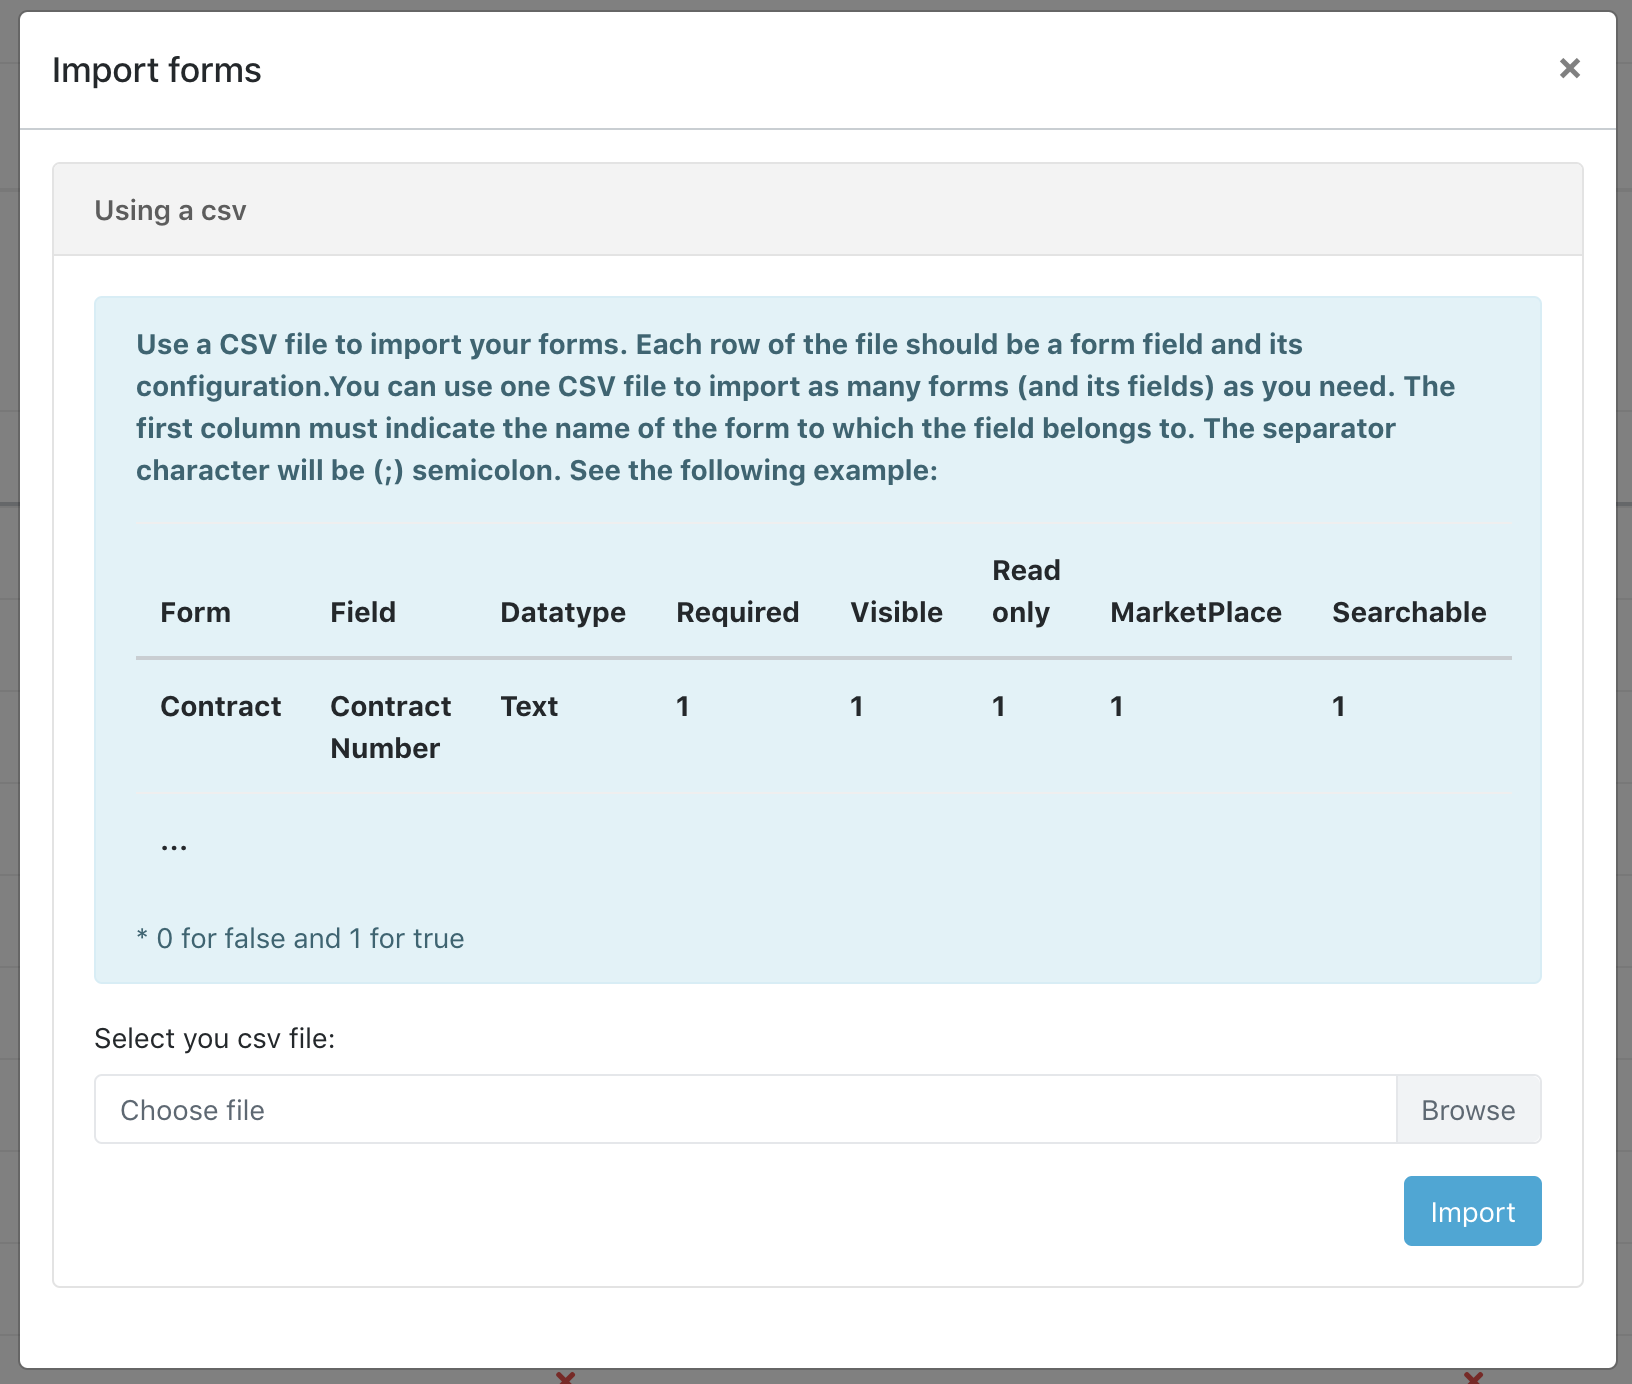This screenshot has height=1384, width=1632.
Task: Click the Visible column header
Action: (896, 612)
